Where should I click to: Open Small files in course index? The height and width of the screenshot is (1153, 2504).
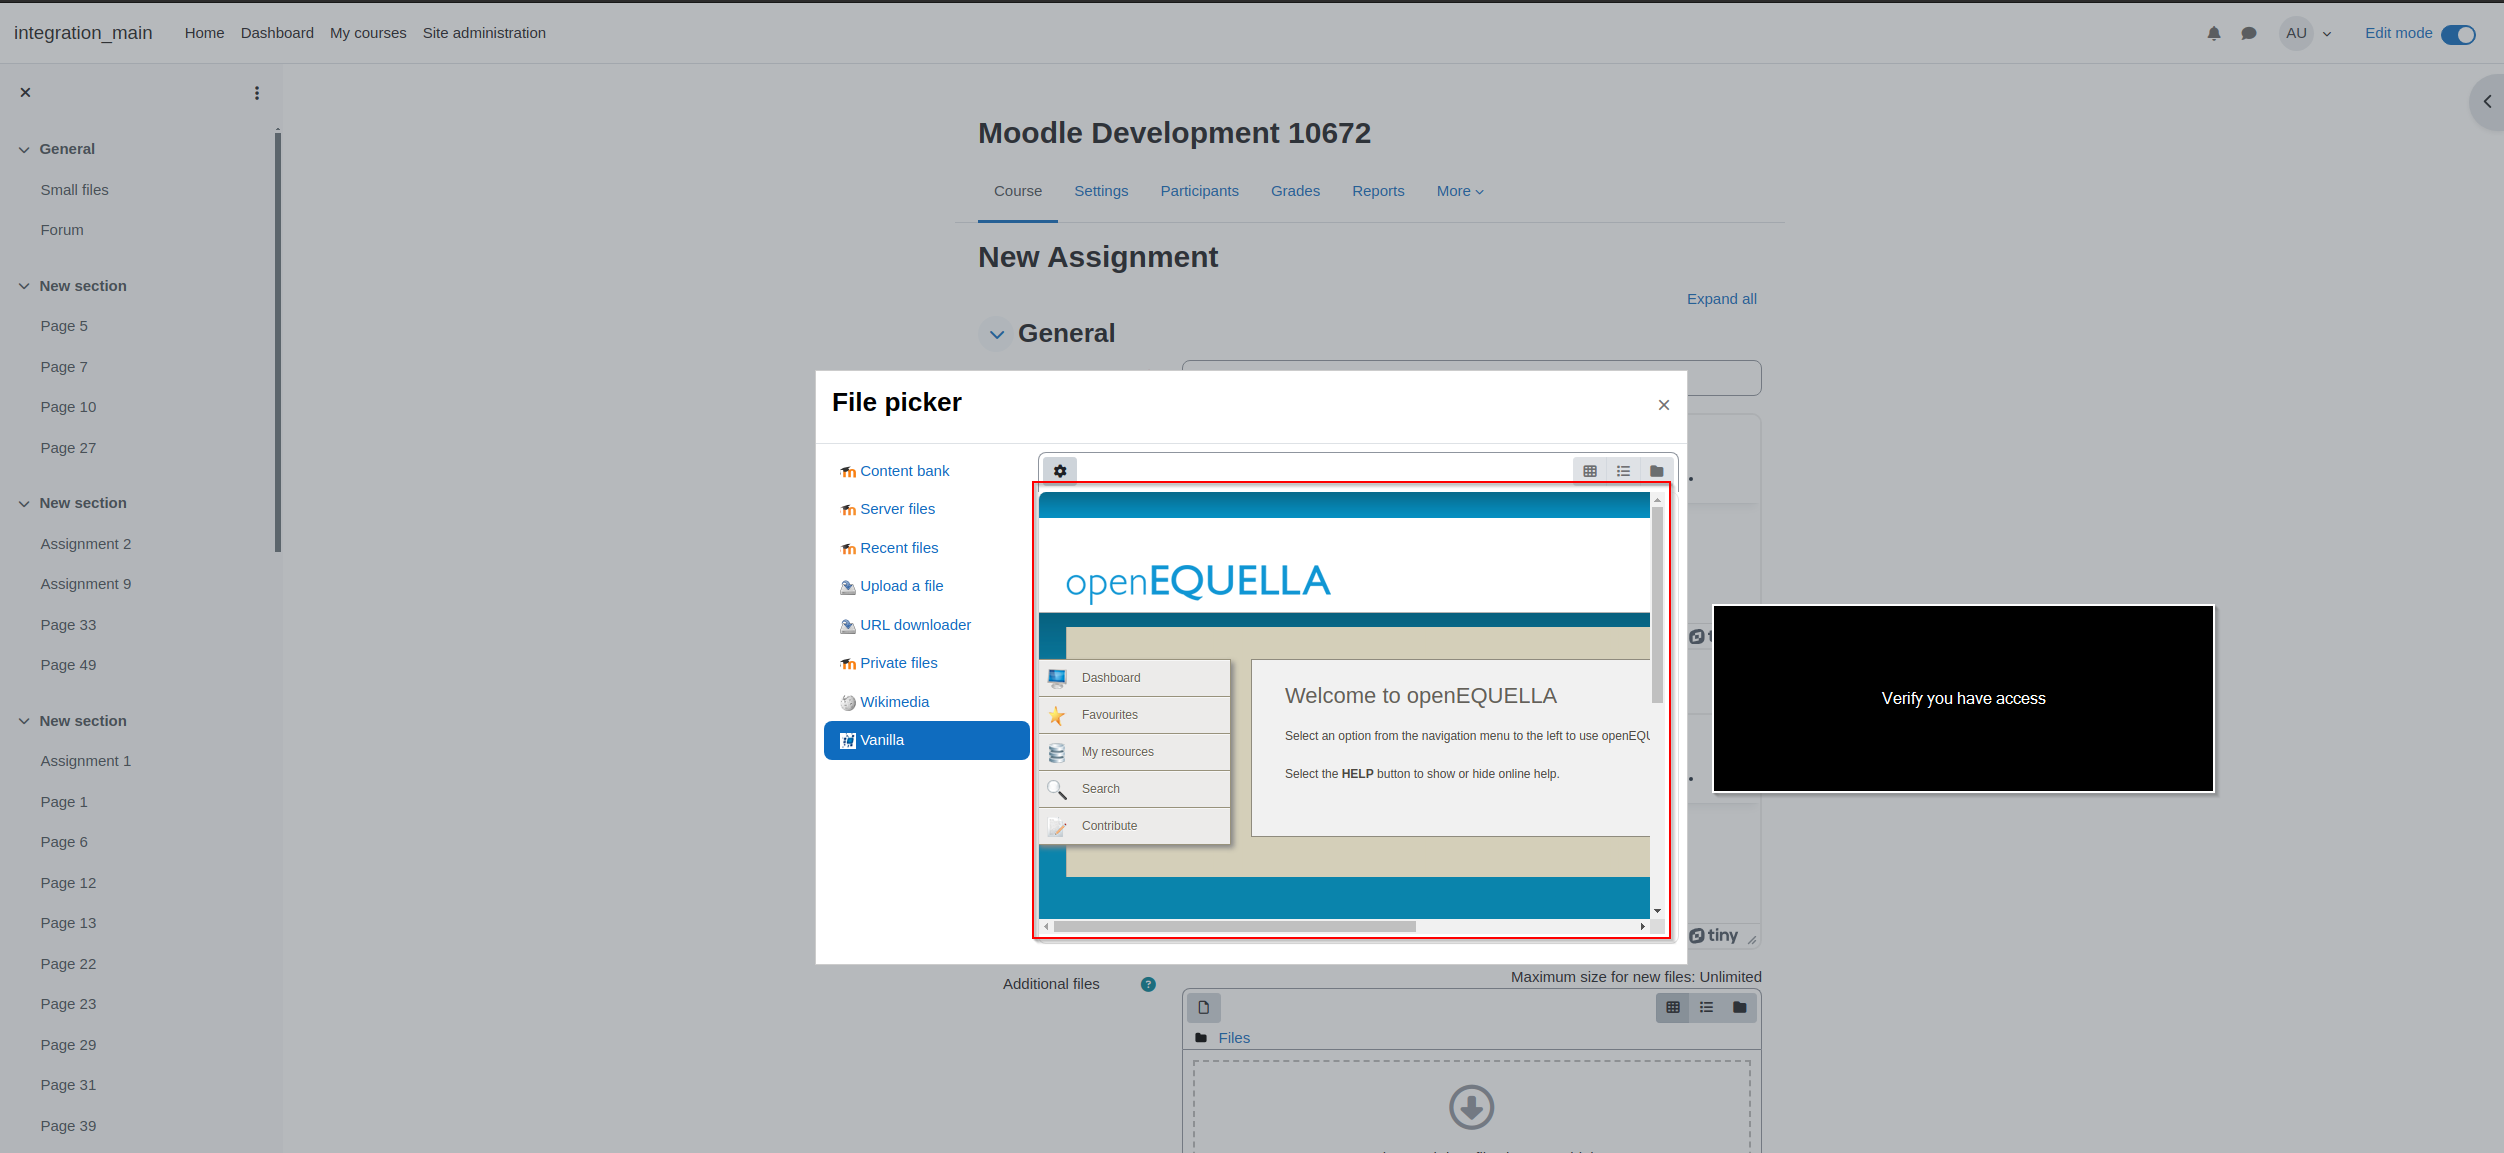click(74, 190)
